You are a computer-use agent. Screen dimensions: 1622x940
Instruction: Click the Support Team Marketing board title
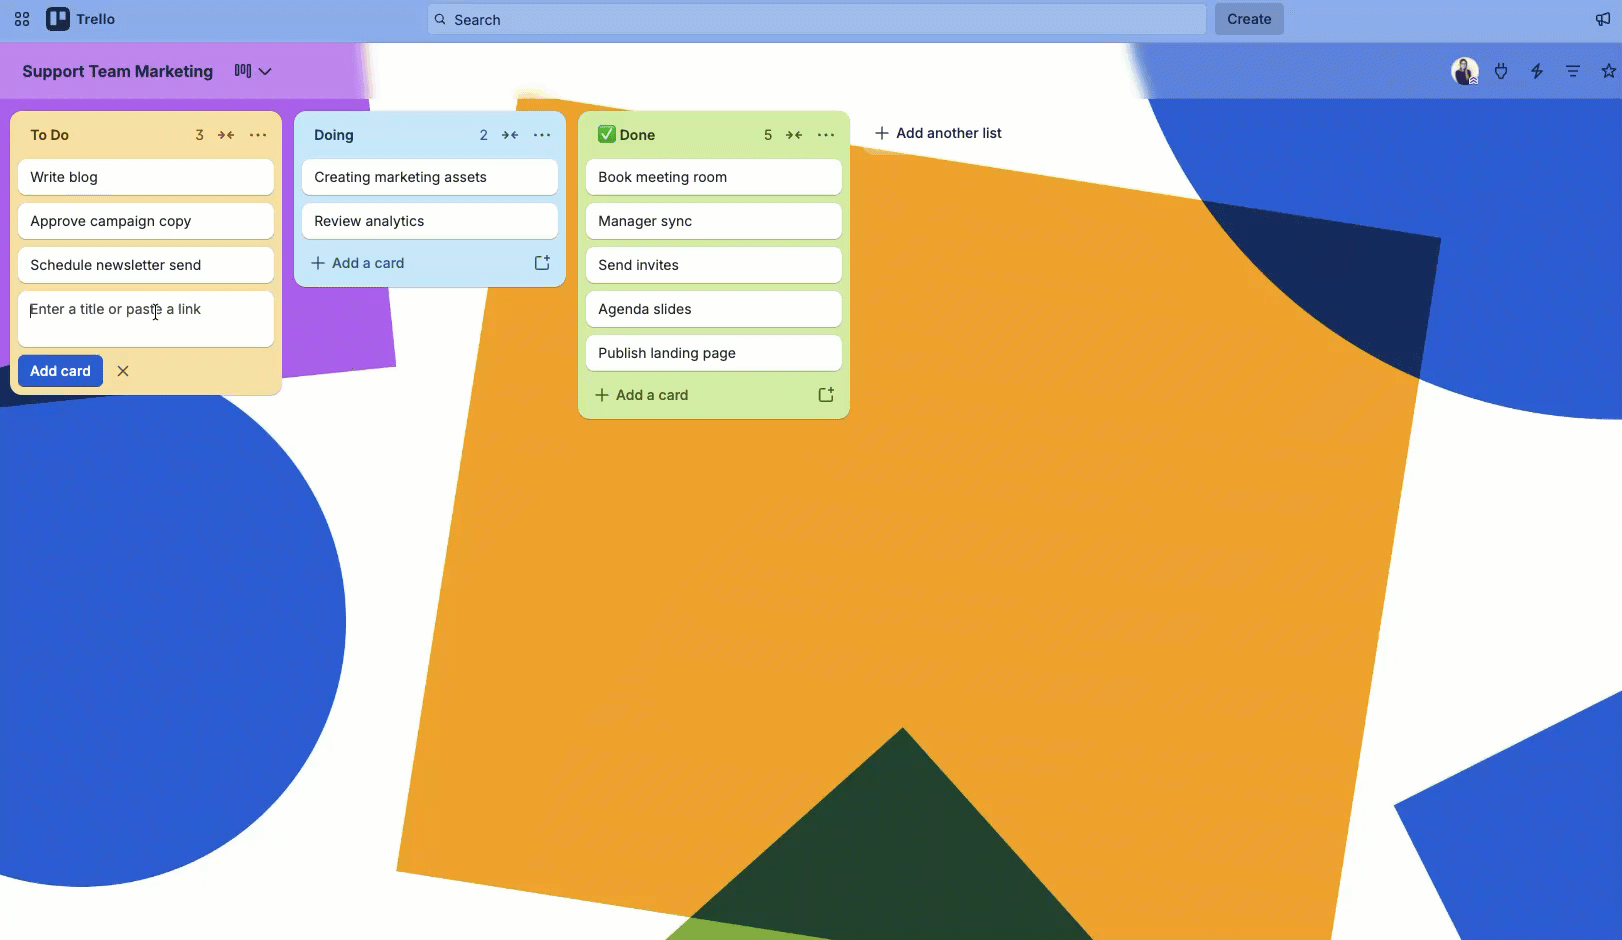click(118, 71)
